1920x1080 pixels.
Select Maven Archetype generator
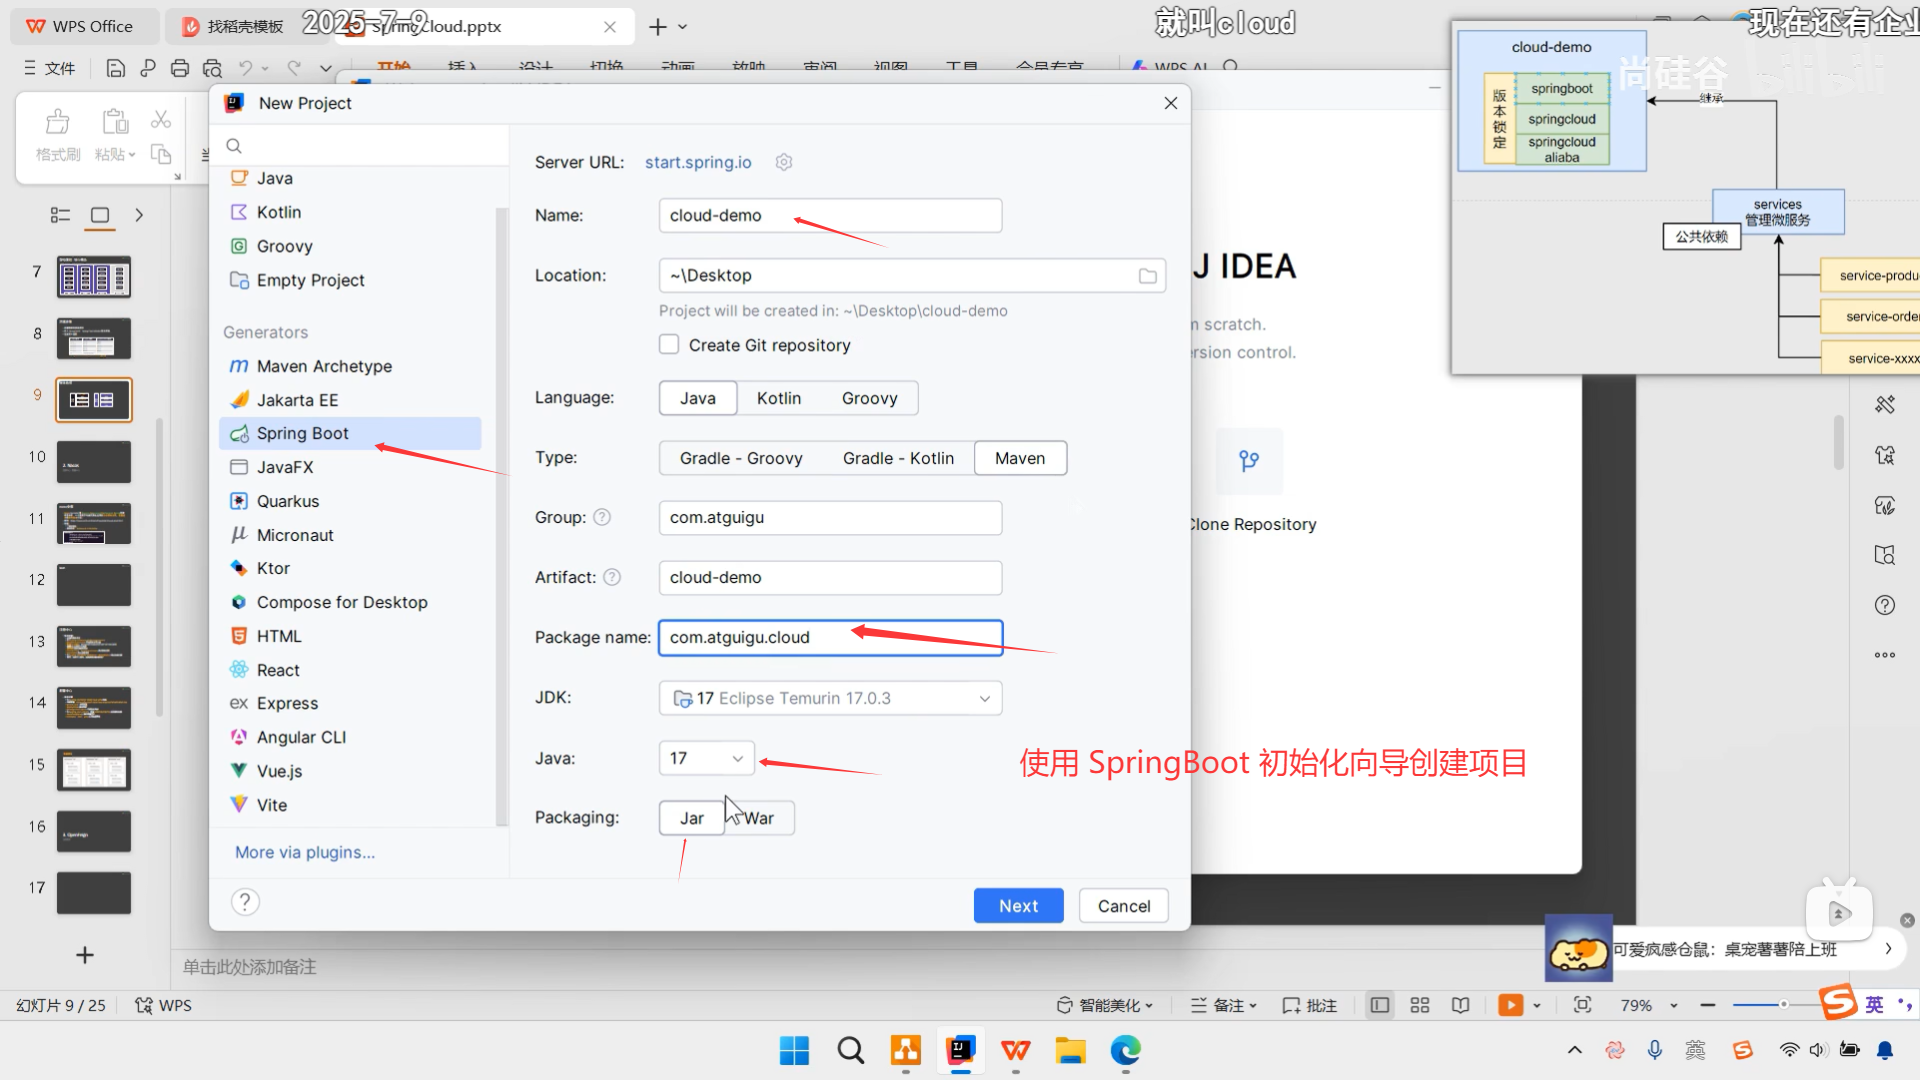[x=324, y=366]
